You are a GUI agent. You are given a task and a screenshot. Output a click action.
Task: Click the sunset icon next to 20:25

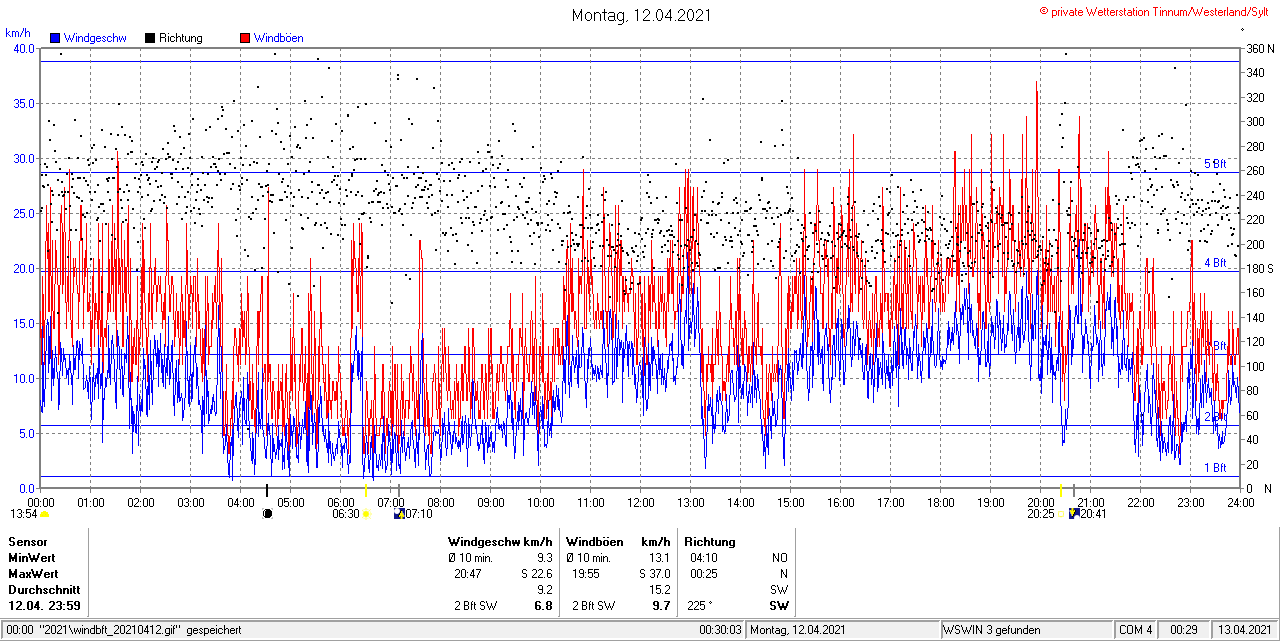[1061, 514]
